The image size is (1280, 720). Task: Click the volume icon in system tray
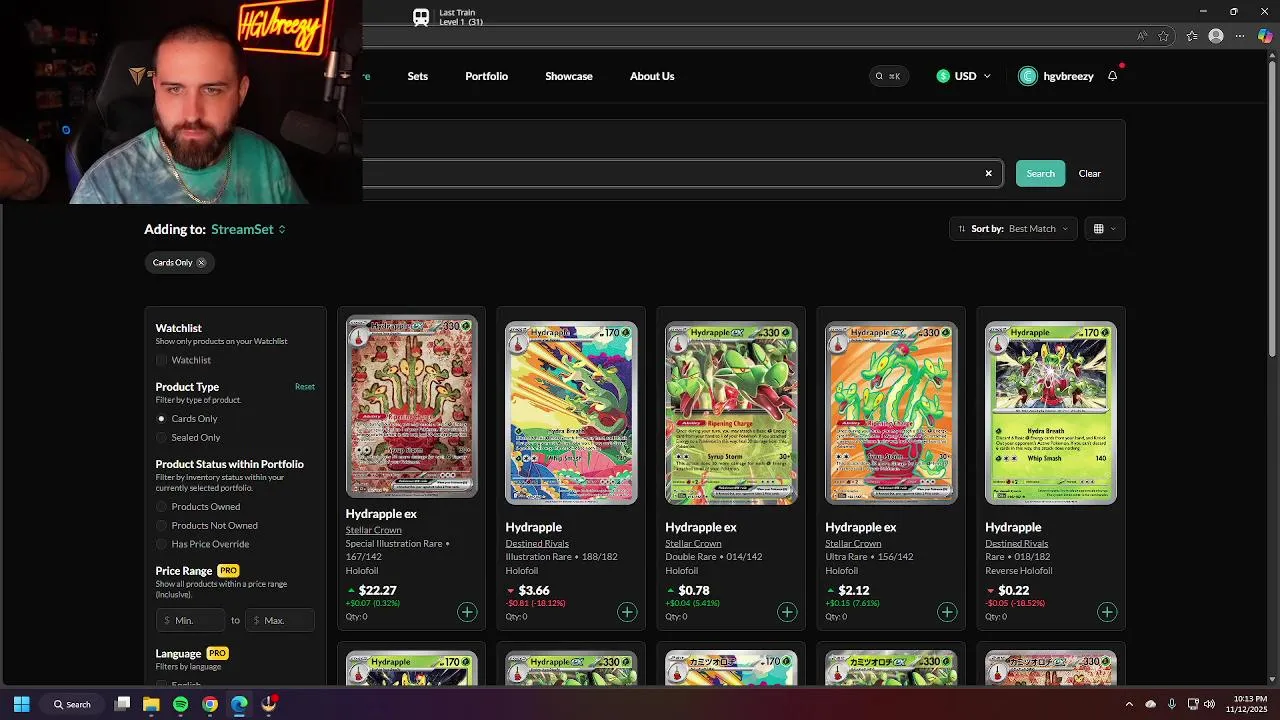coord(1210,704)
